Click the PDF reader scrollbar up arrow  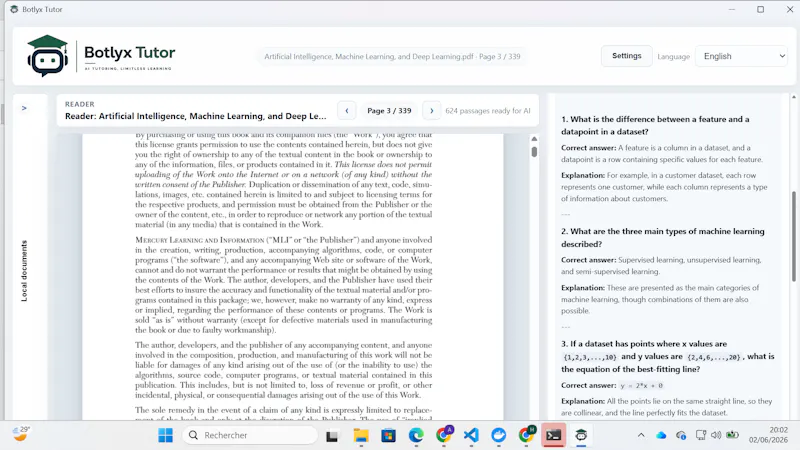[534, 139]
